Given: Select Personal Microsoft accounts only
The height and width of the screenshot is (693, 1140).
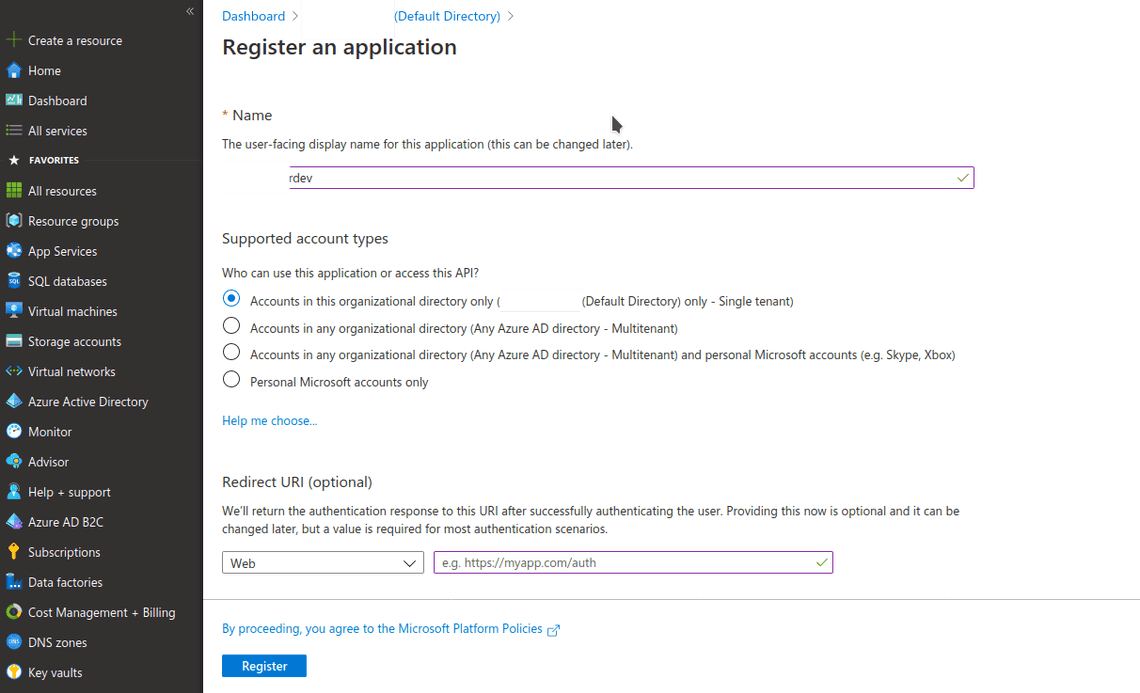Looking at the screenshot, I should click(x=231, y=381).
